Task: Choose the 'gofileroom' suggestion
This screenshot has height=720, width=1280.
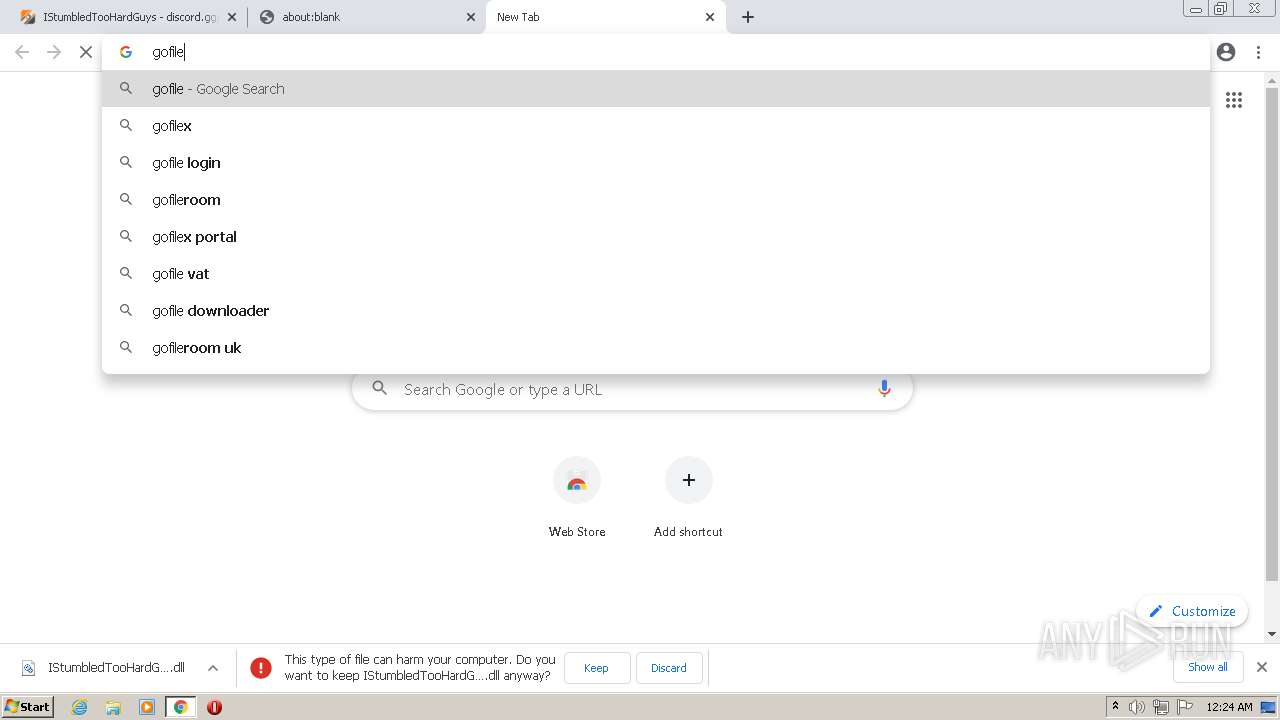Action: click(656, 200)
